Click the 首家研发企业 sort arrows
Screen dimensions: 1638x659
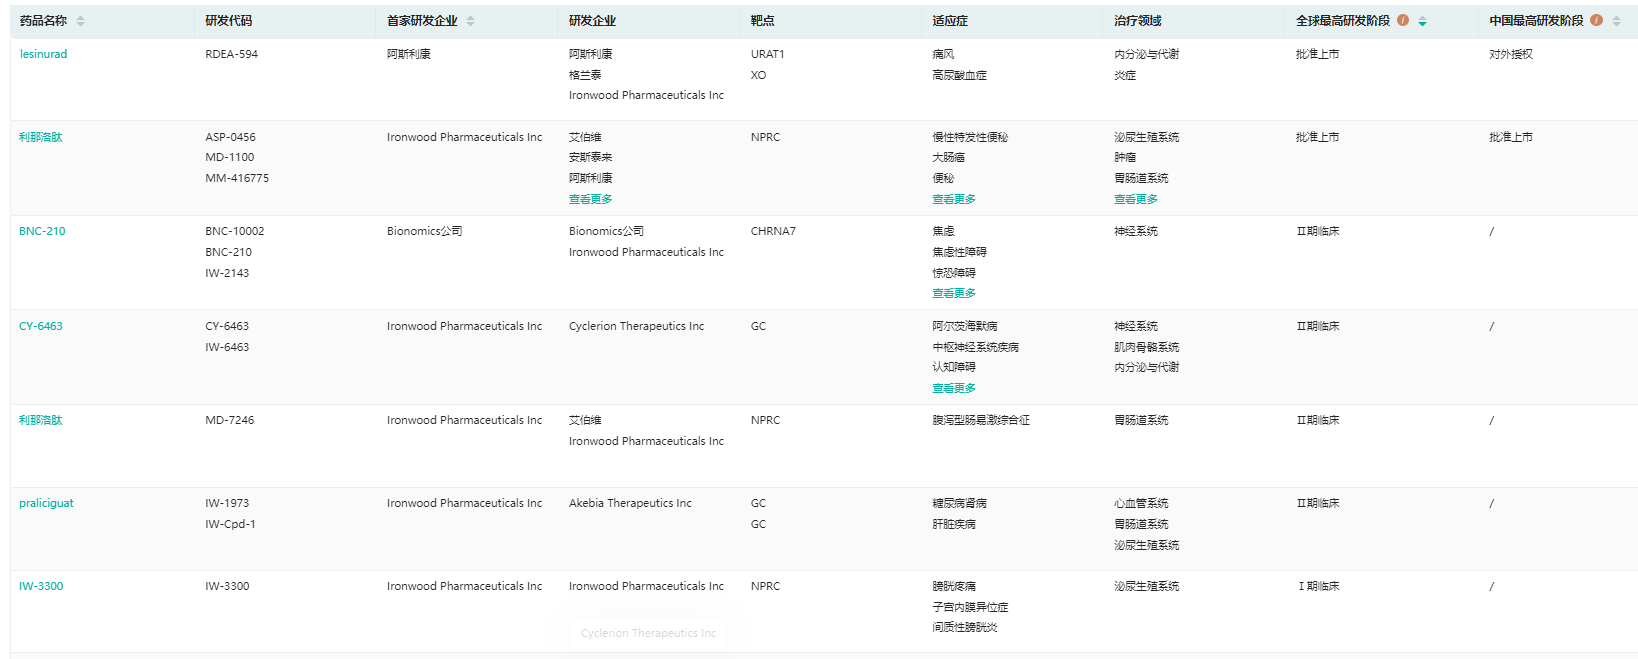[470, 21]
